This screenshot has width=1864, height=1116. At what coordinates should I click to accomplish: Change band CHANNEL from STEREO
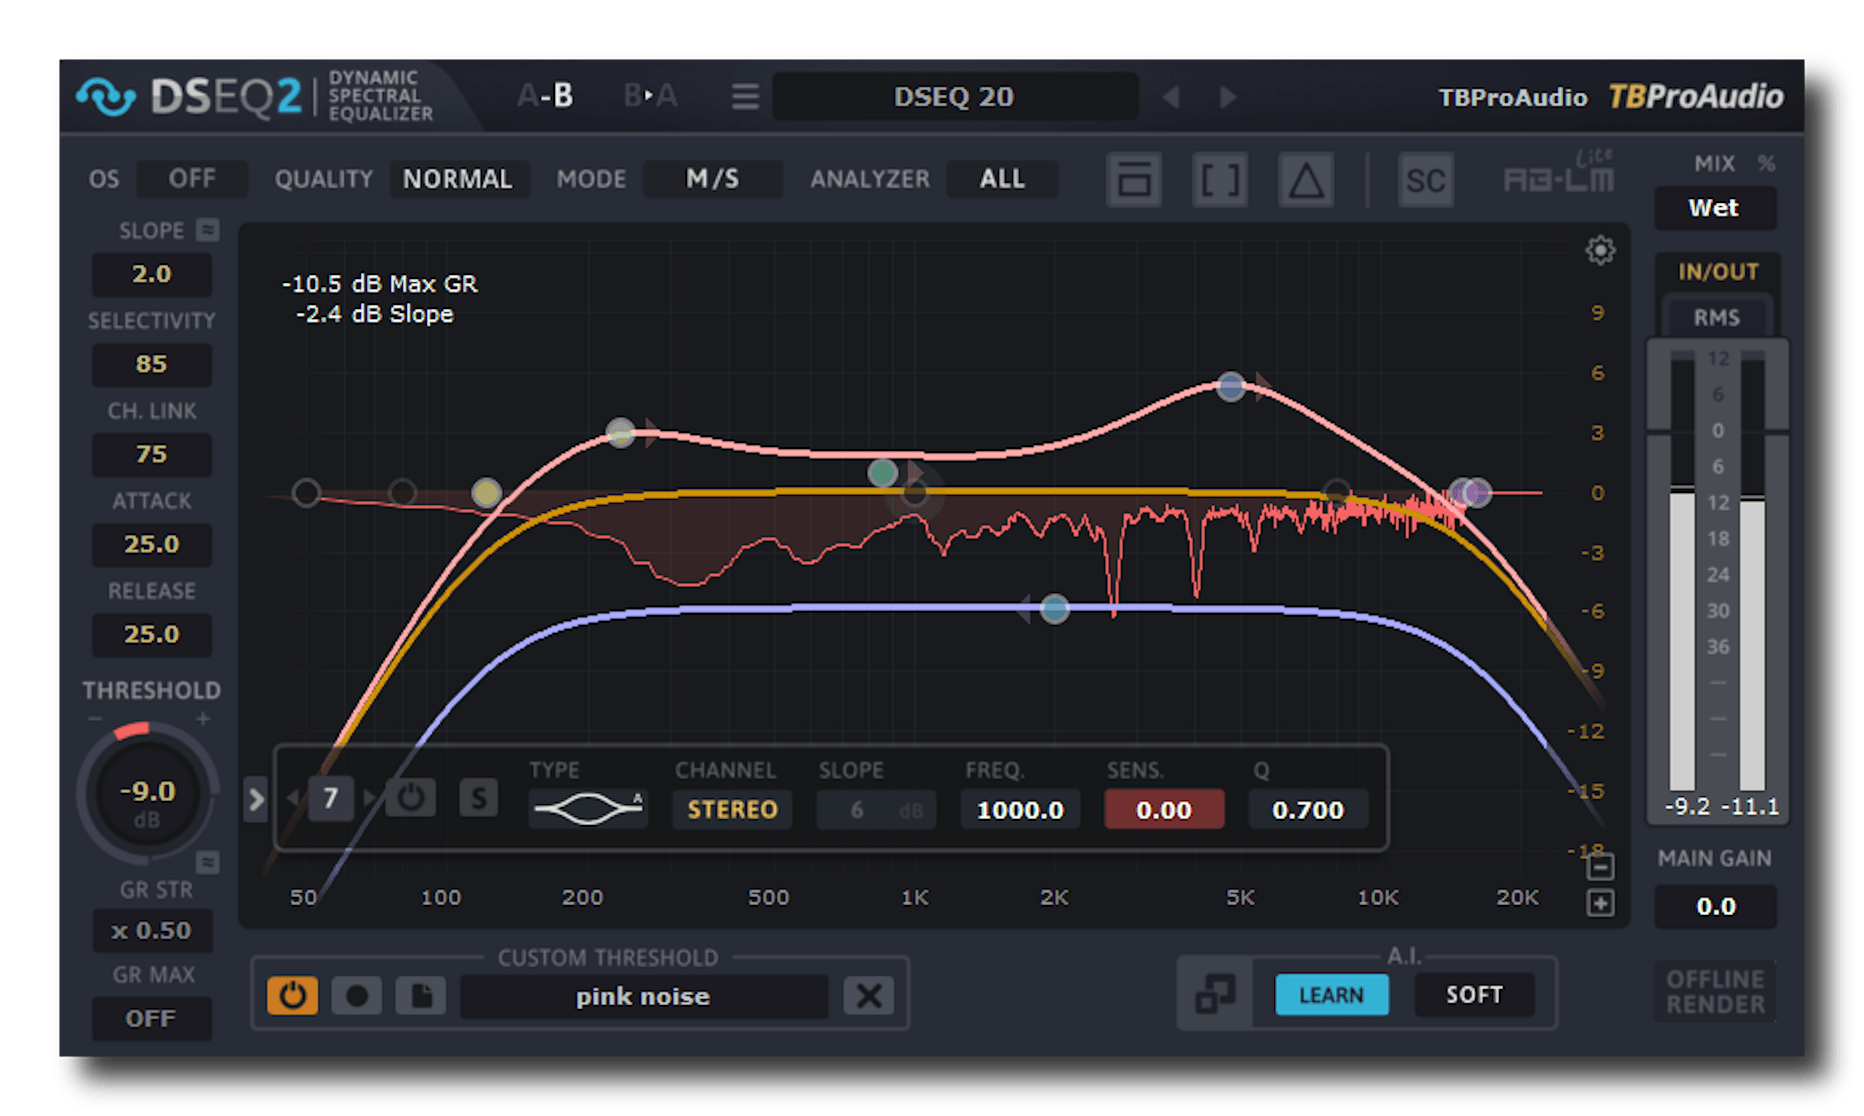point(732,809)
